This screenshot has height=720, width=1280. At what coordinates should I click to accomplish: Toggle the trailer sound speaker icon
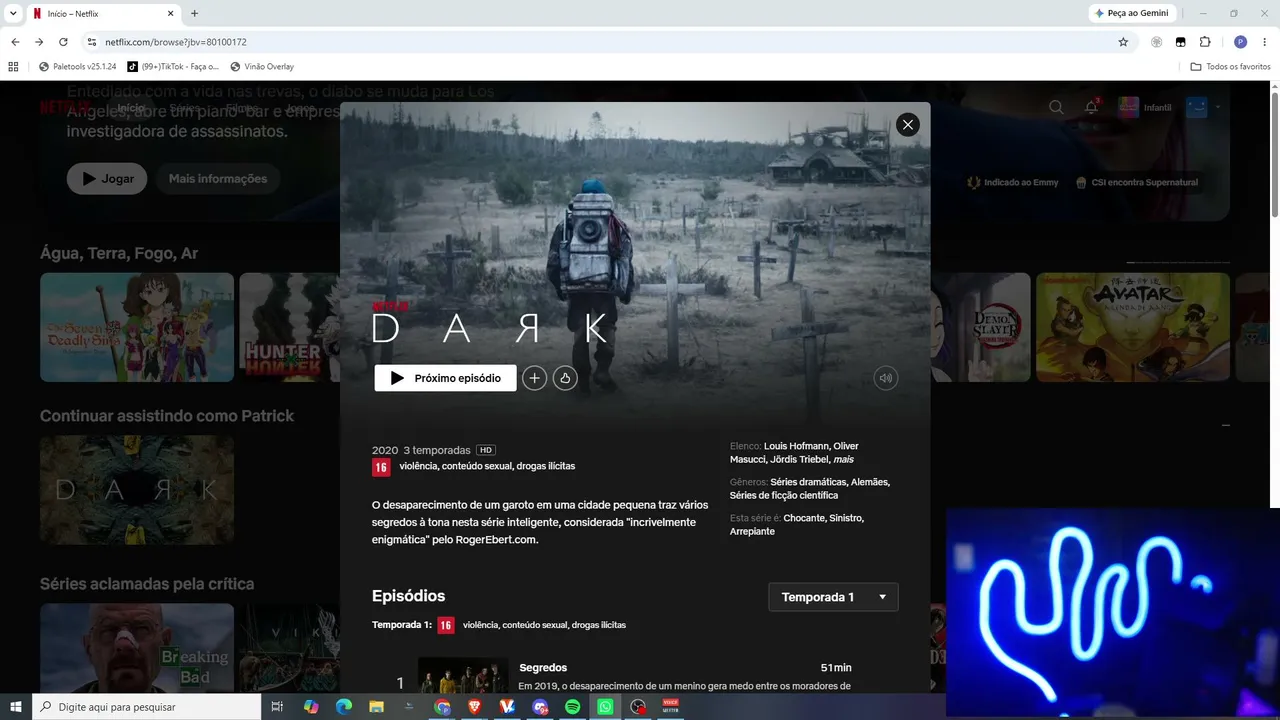coord(885,378)
